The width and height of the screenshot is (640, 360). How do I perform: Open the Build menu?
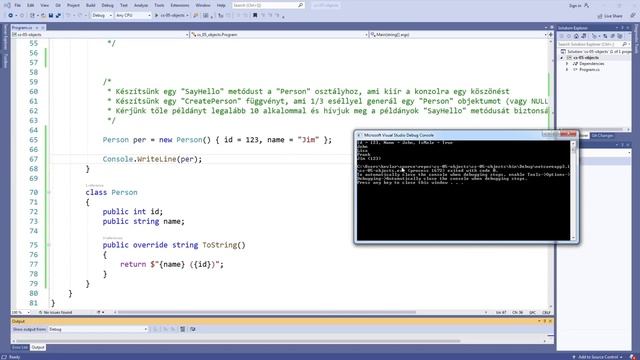[x=91, y=5]
